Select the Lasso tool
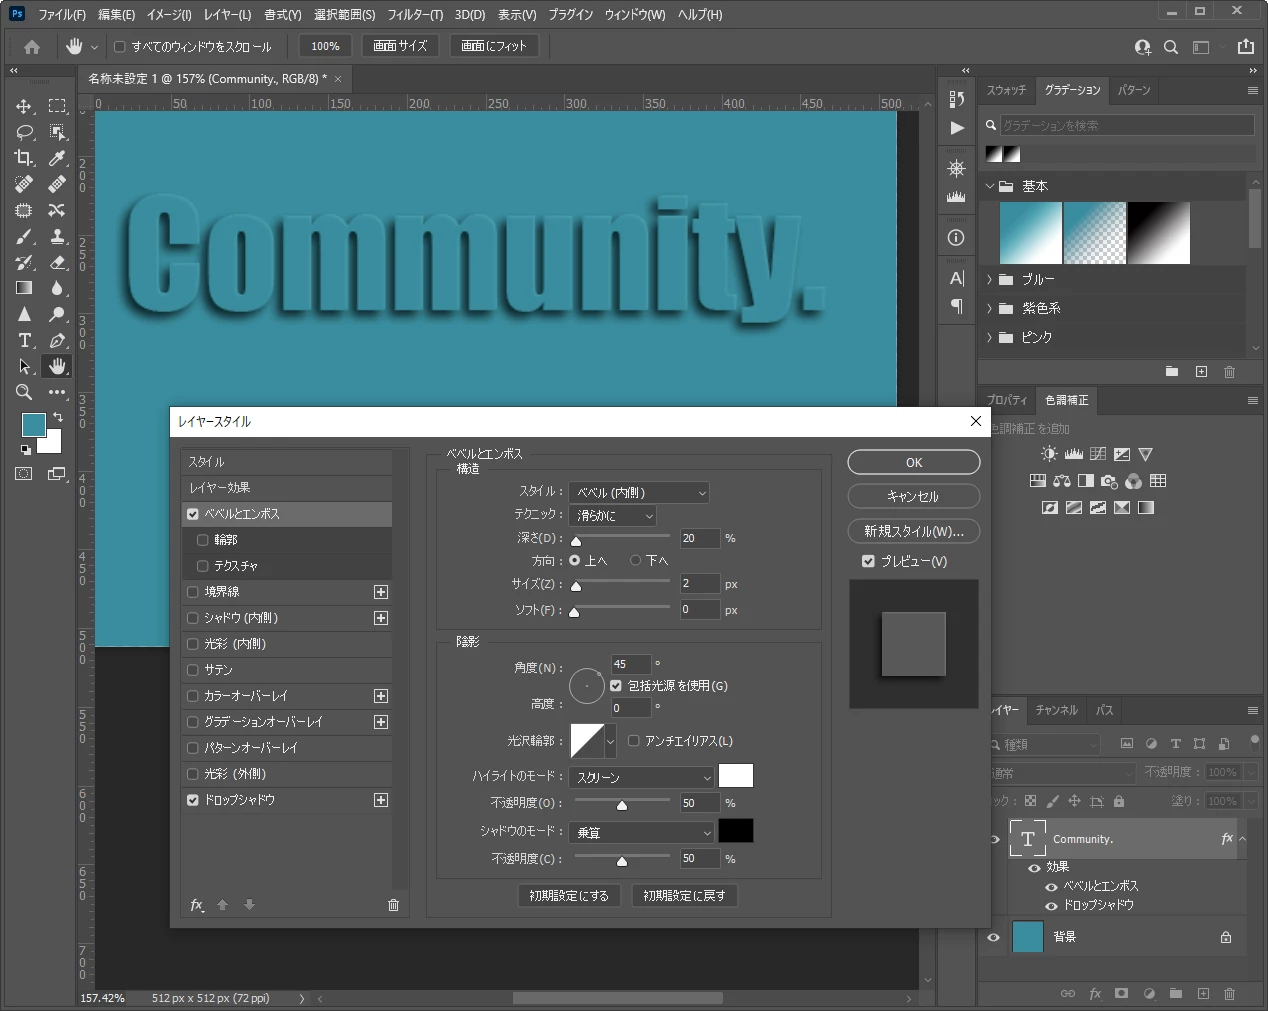 pos(24,132)
